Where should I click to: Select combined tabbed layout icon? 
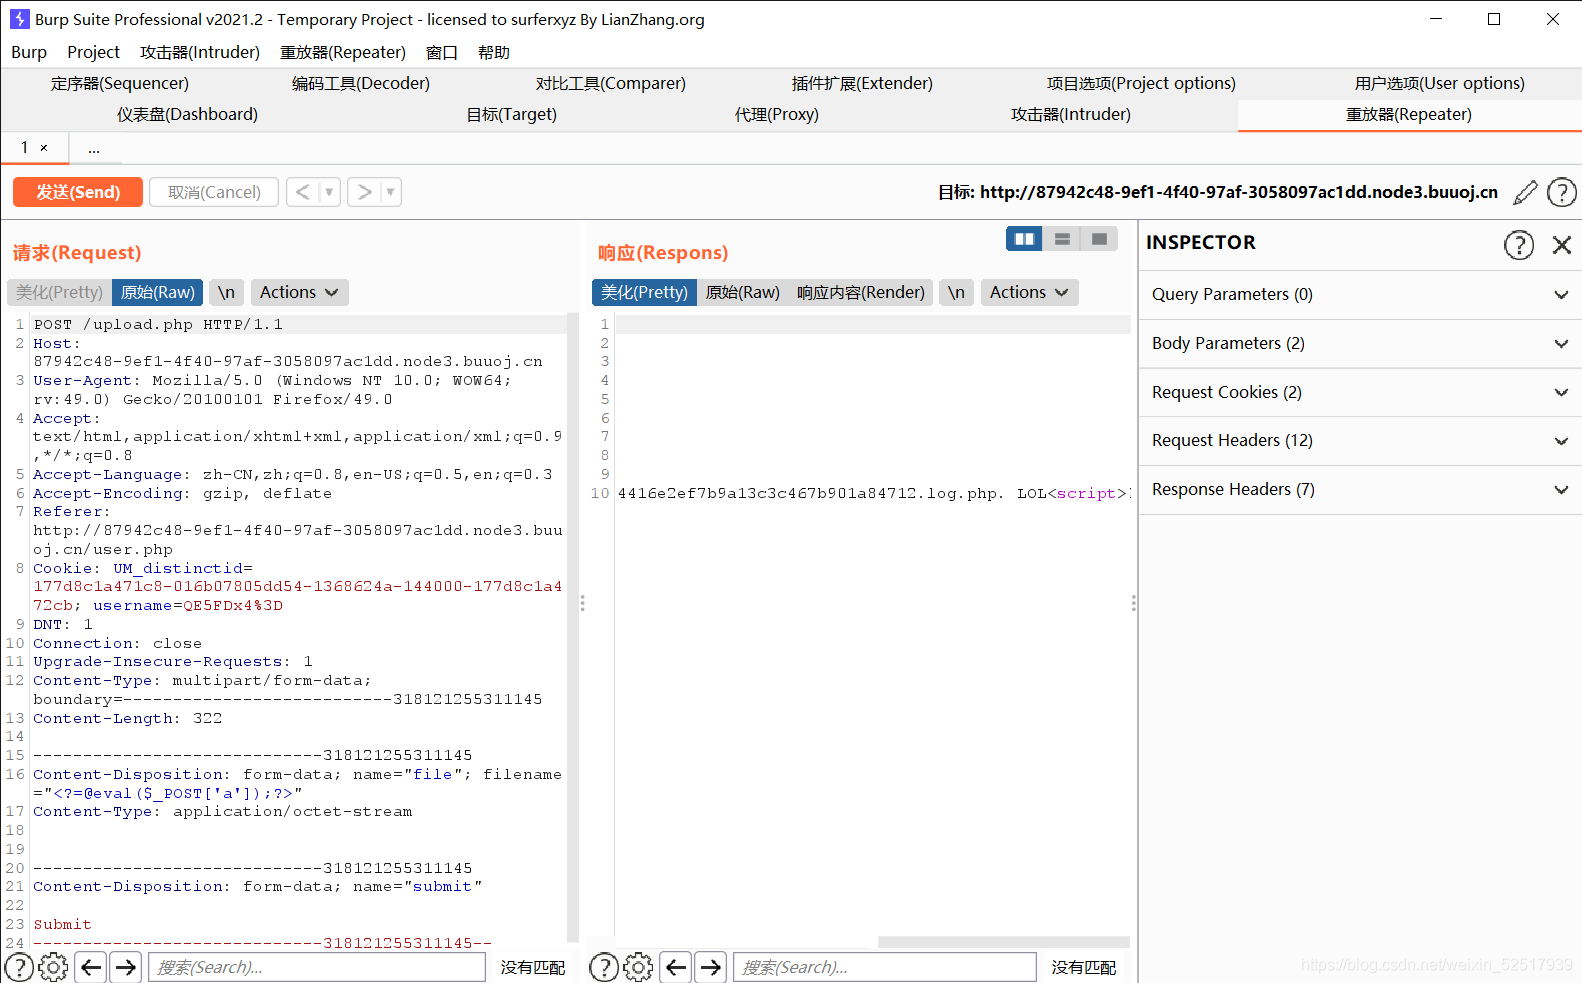click(1099, 239)
